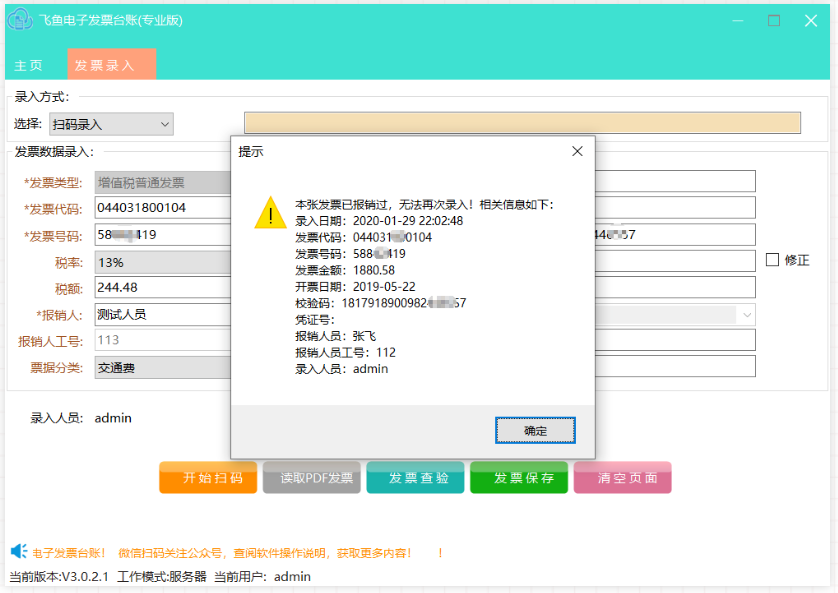Click the 税额 field showing 244.48

coord(162,287)
